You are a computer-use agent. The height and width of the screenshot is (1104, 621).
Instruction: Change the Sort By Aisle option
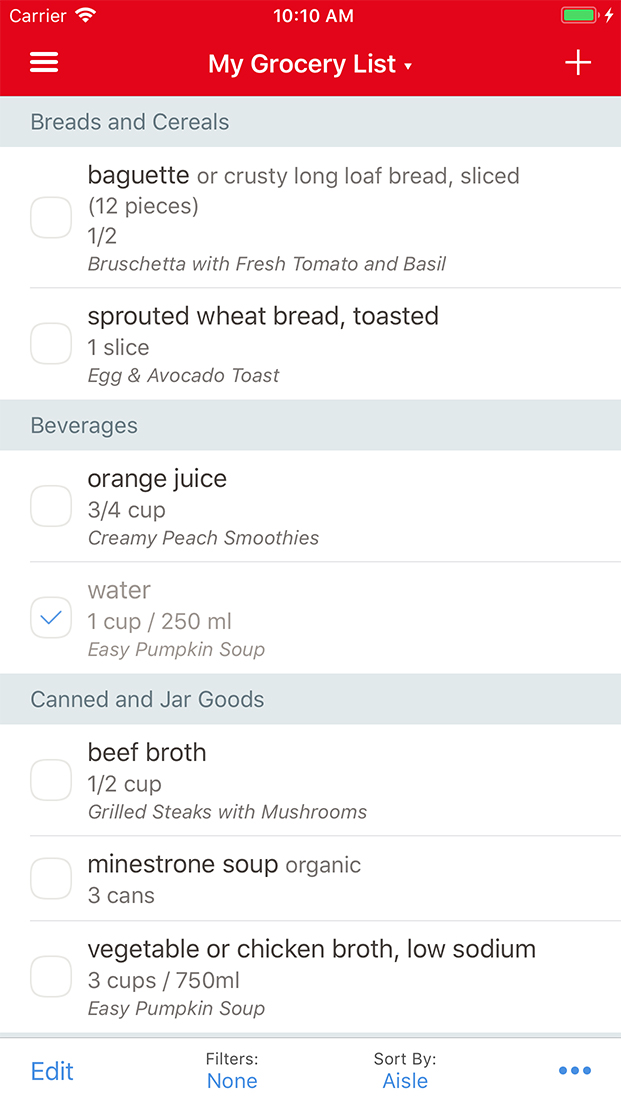click(x=405, y=1071)
